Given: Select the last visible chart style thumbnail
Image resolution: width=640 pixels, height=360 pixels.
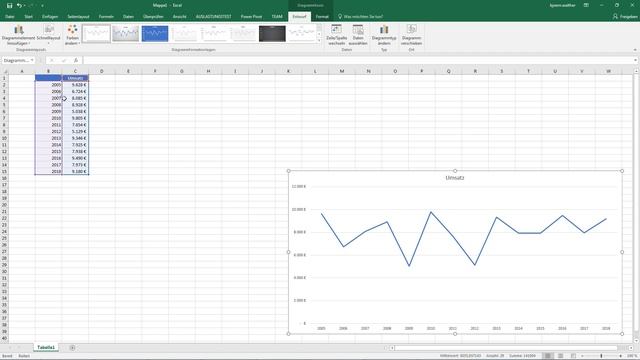Looking at the screenshot, I should [302, 33].
